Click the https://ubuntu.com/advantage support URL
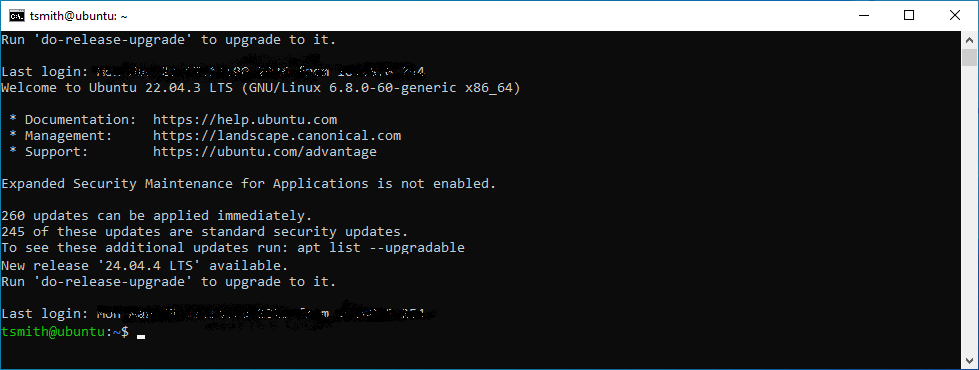979x370 pixels. click(x=265, y=152)
